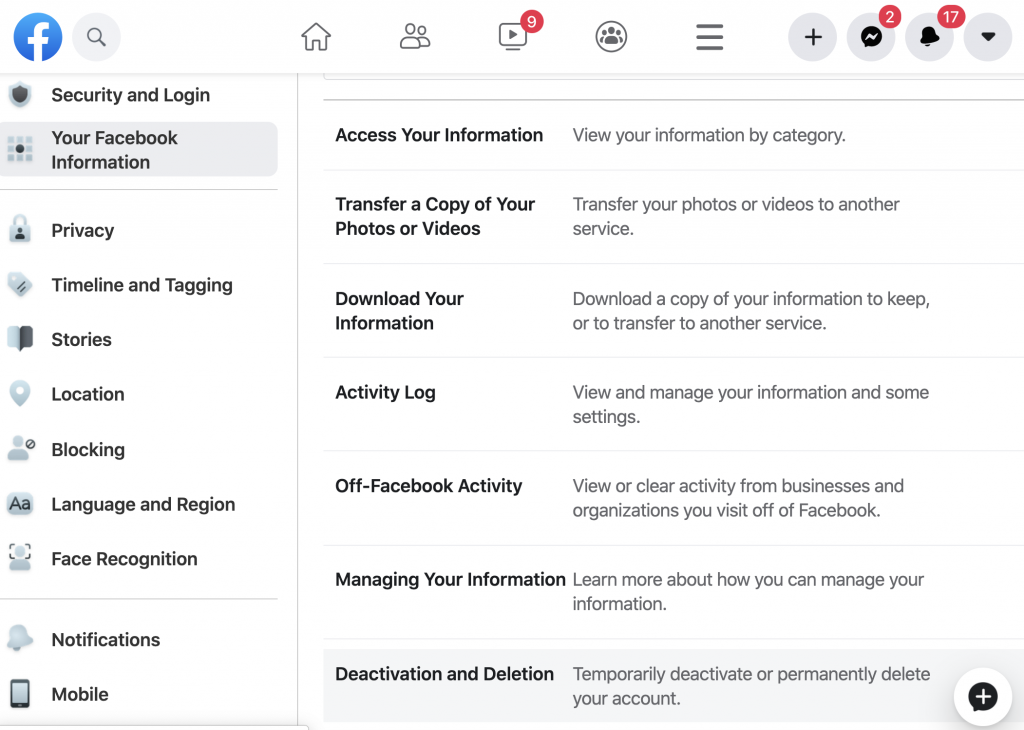Image resolution: width=1024 pixels, height=730 pixels.
Task: Click the Timeline and Tagging tag icon
Action: pos(20,285)
